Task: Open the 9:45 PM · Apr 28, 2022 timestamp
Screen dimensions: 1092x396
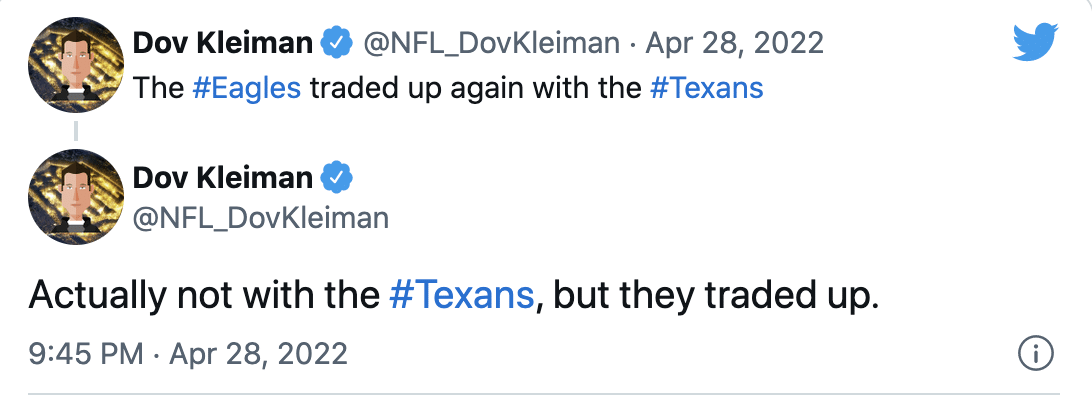Action: coord(188,354)
